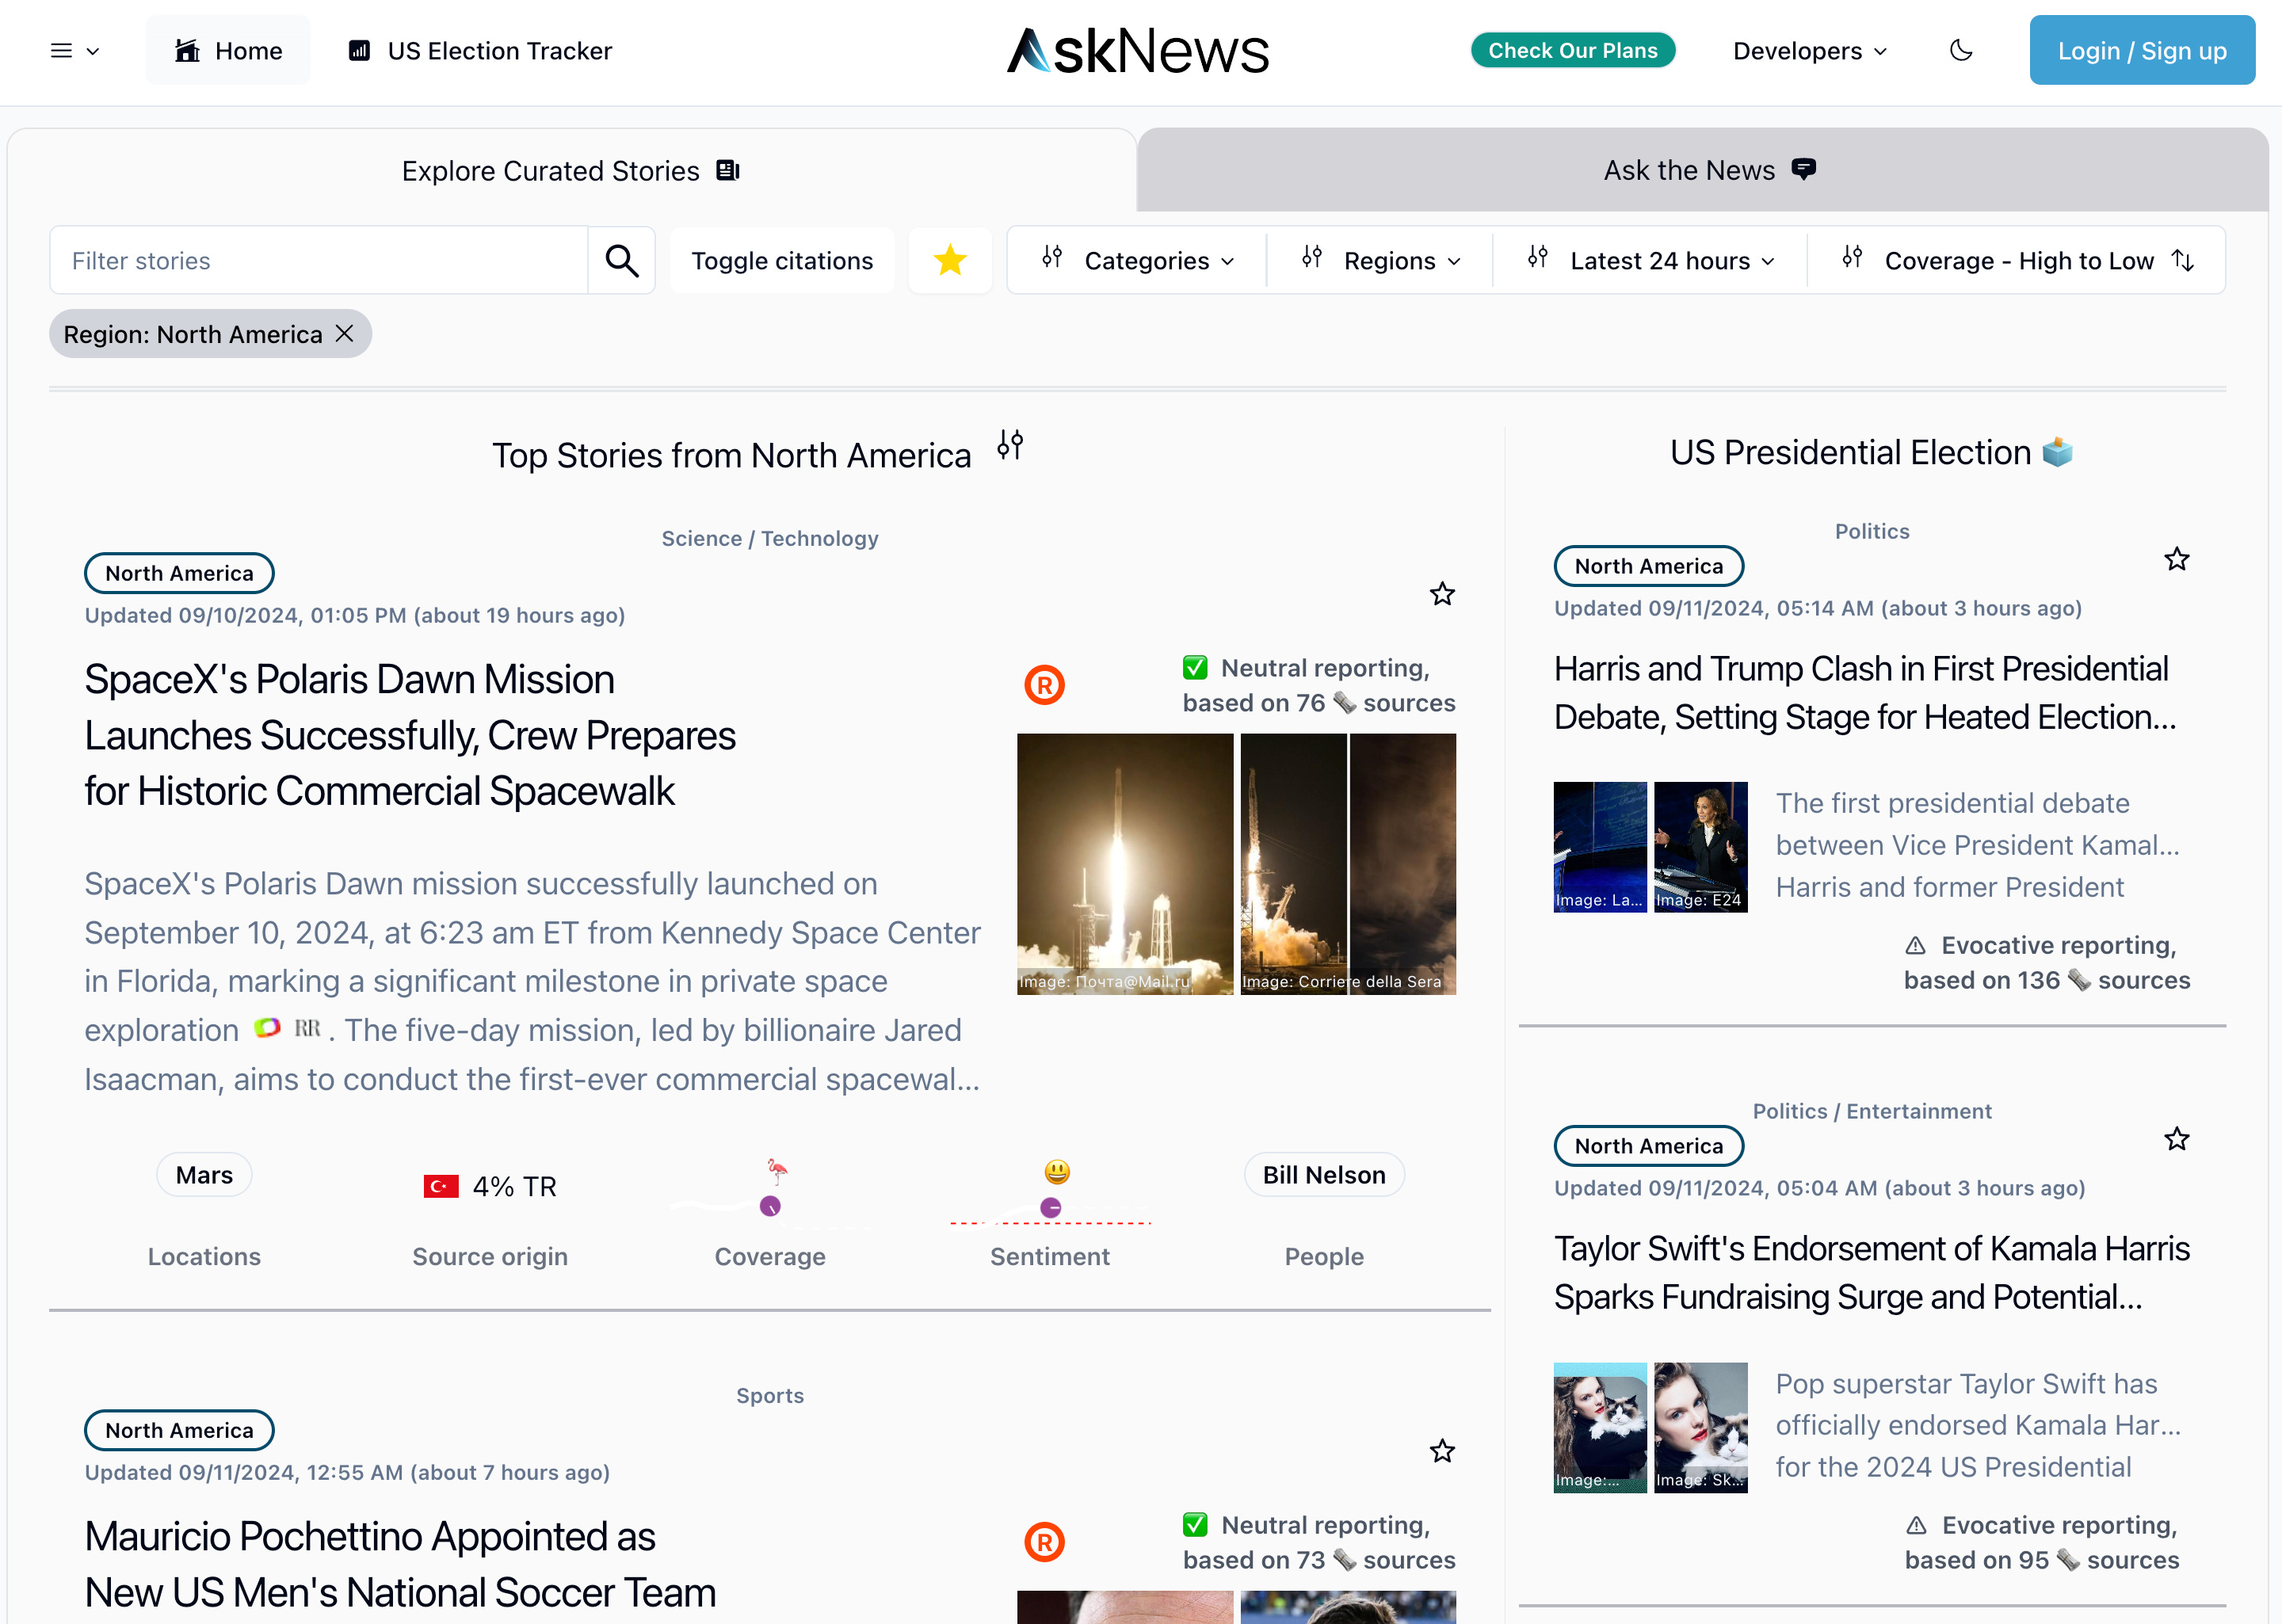This screenshot has height=1624, width=2282.
Task: Open the hamburger navigation menu
Action: [x=62, y=50]
